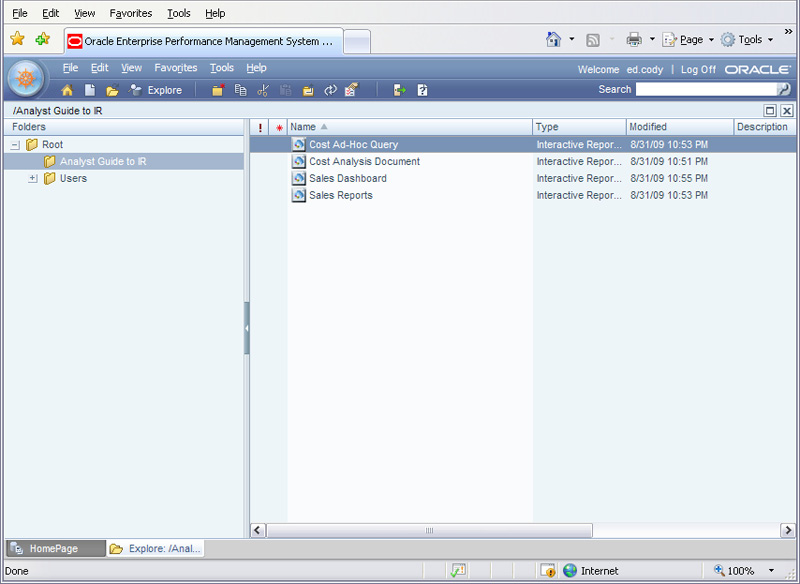Viewport: 800px width, 584px height.
Task: Click the open folder toolbar icon
Action: 112,90
